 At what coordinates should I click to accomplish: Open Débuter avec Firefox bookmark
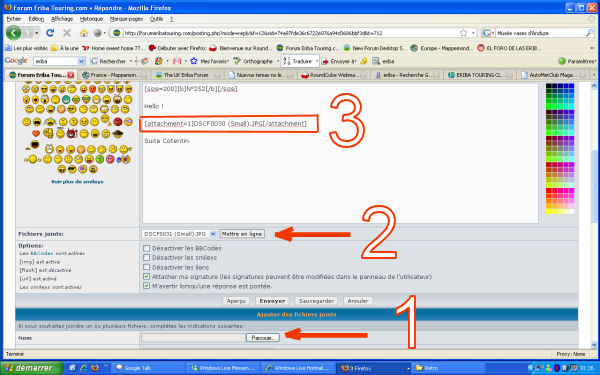click(x=177, y=48)
